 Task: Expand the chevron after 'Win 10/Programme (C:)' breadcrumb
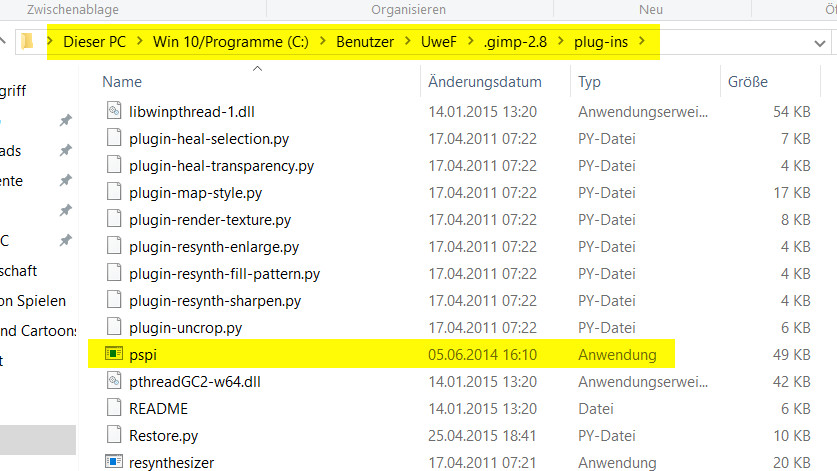click(323, 41)
